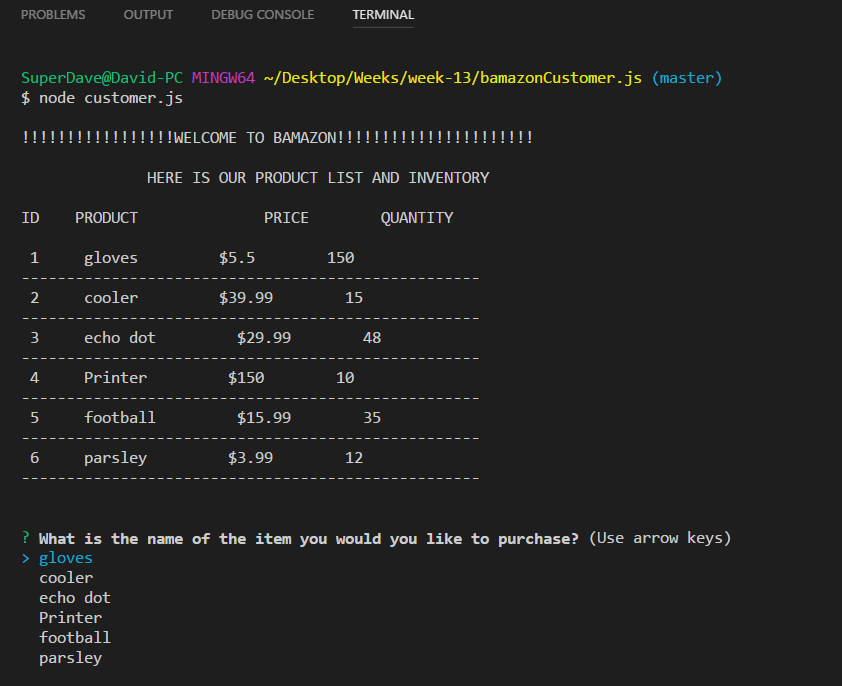Click the gloves row in the inventory table
The width and height of the screenshot is (842, 686).
(x=110, y=257)
